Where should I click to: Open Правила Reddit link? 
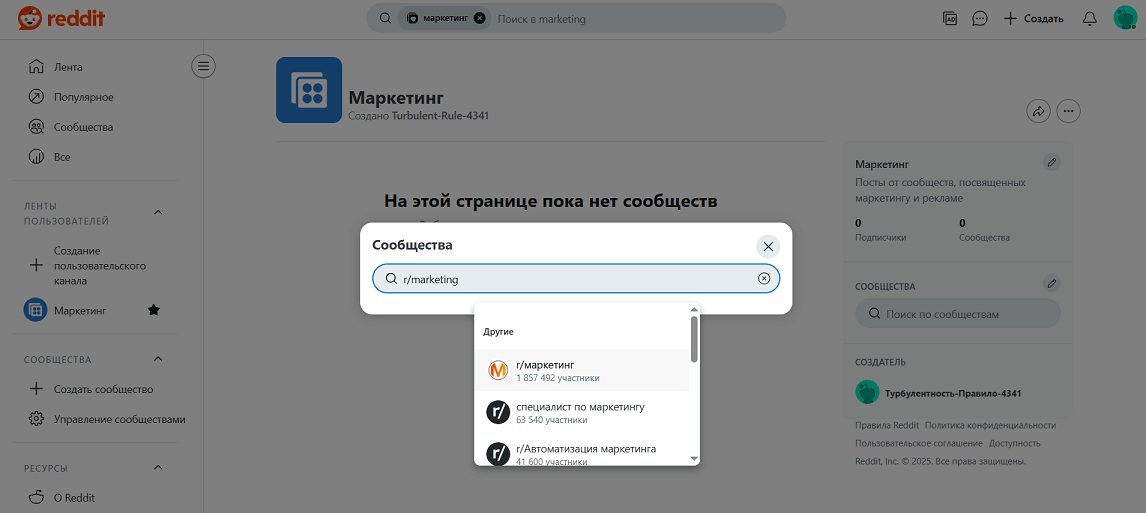[887, 425]
